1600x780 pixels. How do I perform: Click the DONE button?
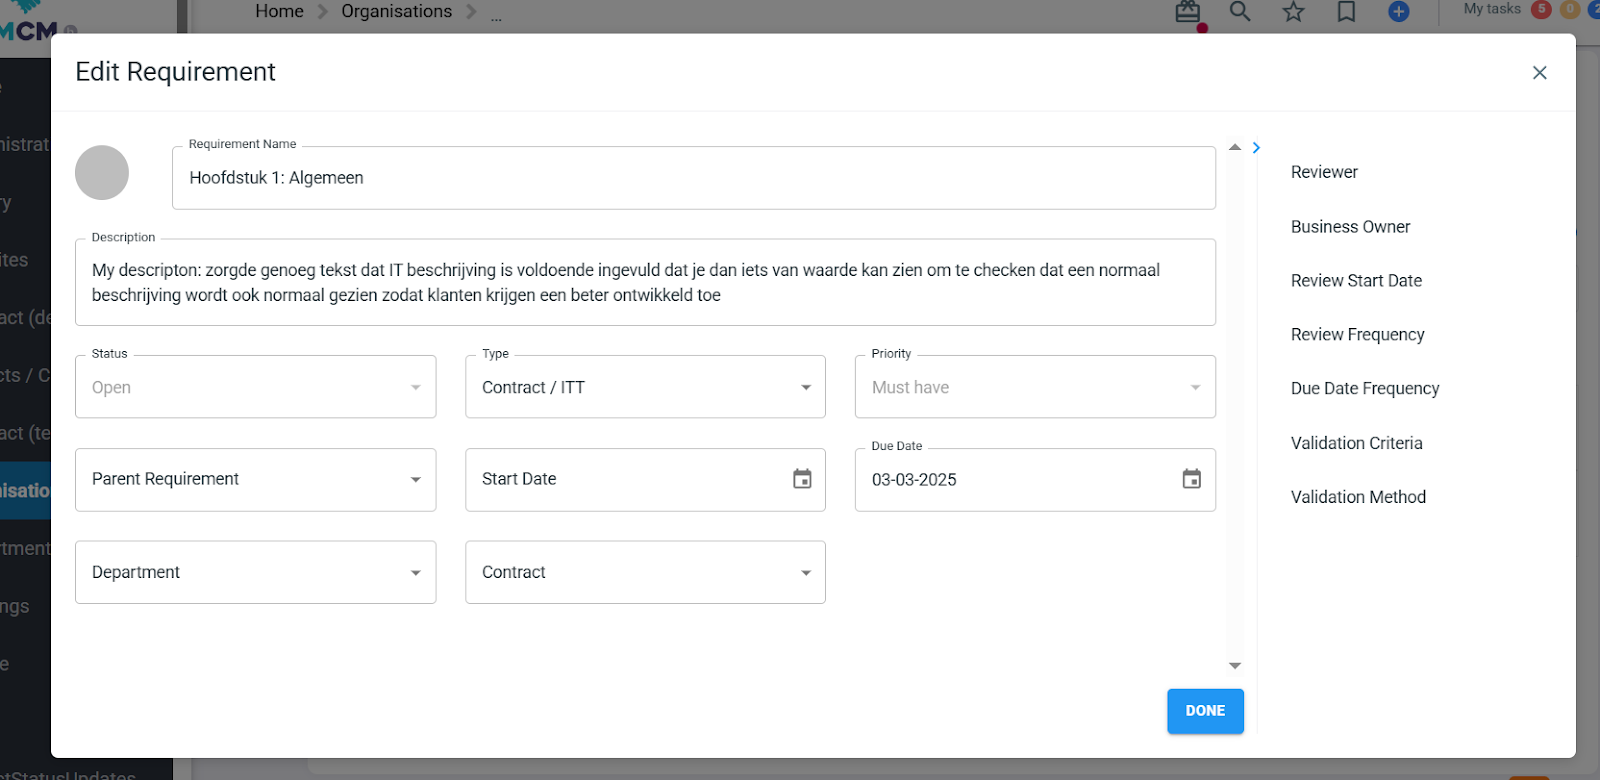point(1205,711)
